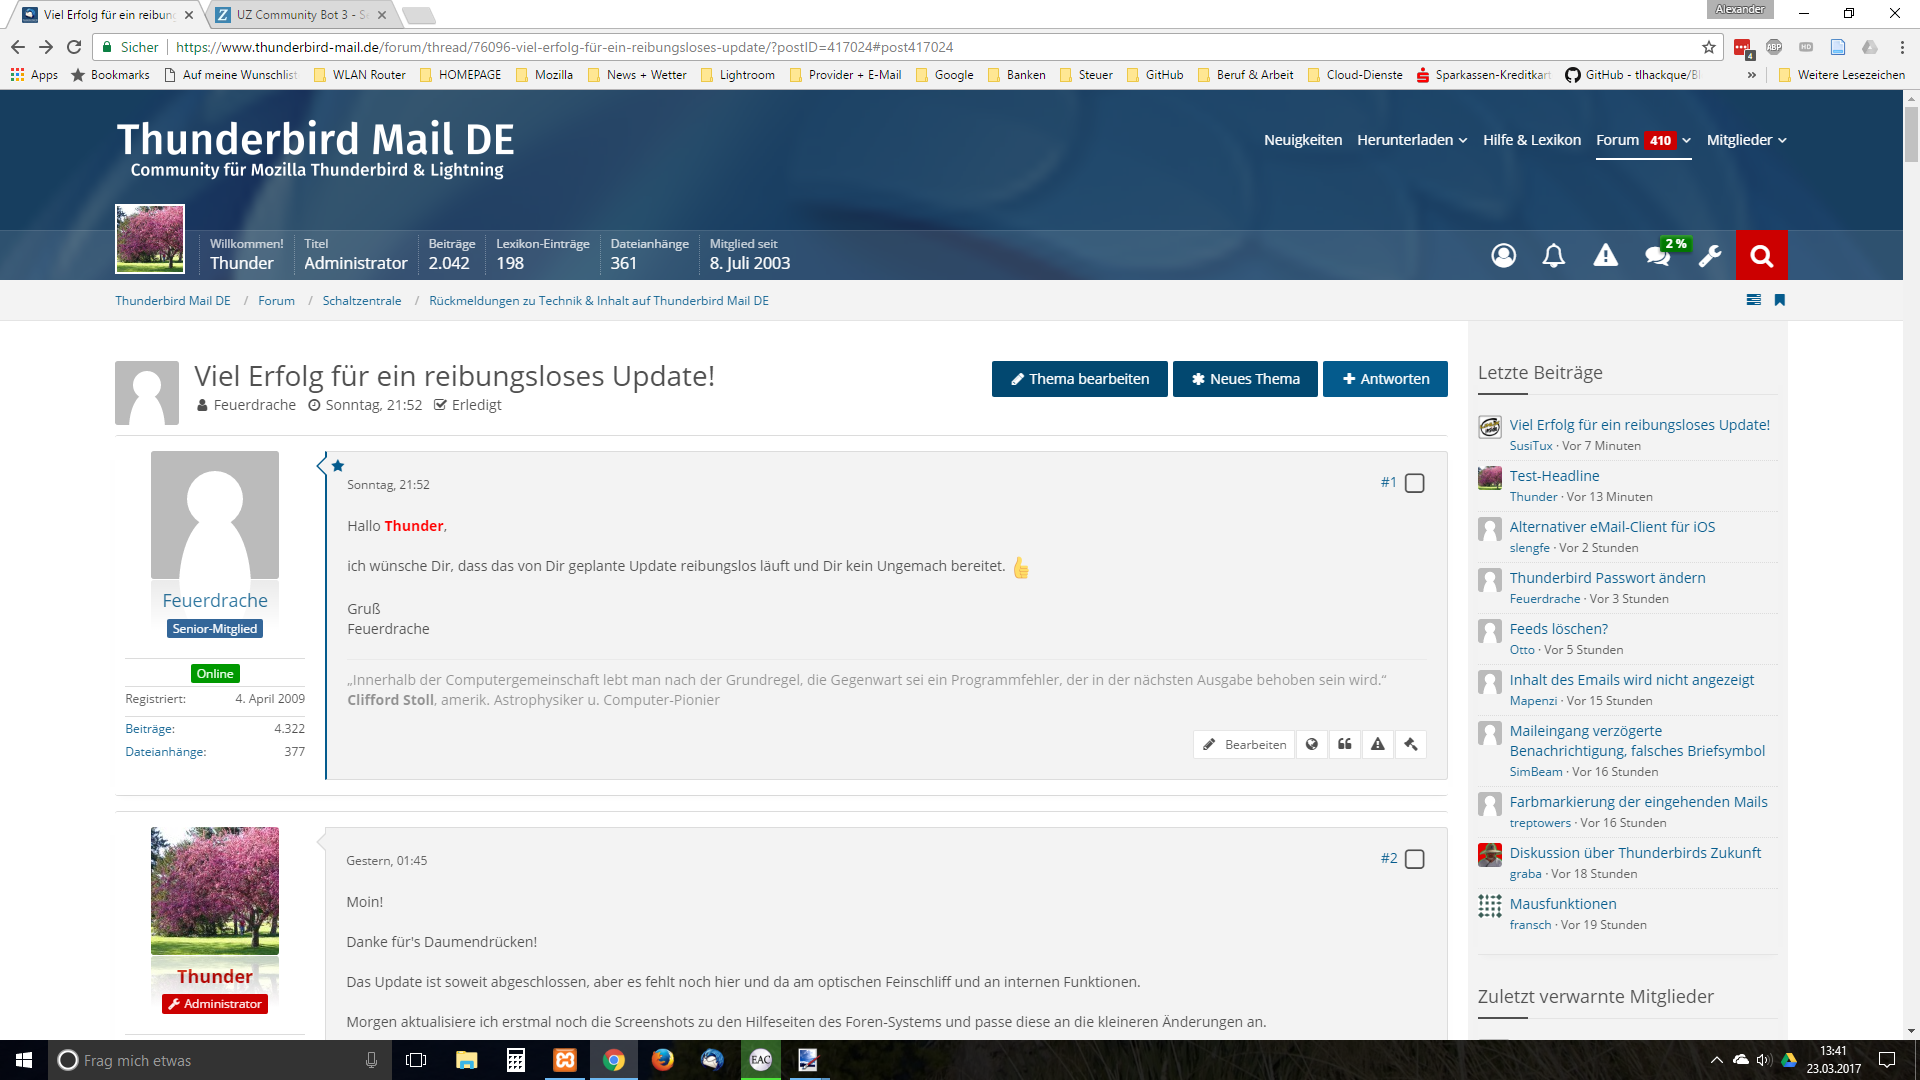Open Firefox from the Windows taskbar
The width and height of the screenshot is (1920, 1080).
662,1060
